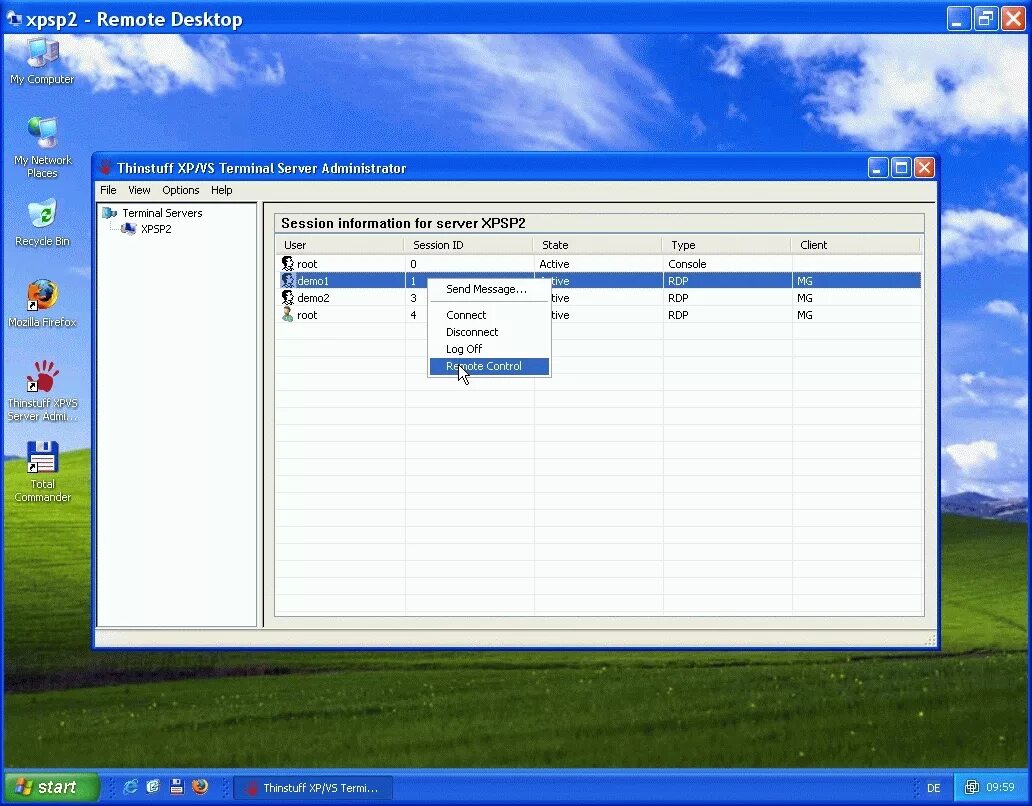Select the demo2 user row

598,297
